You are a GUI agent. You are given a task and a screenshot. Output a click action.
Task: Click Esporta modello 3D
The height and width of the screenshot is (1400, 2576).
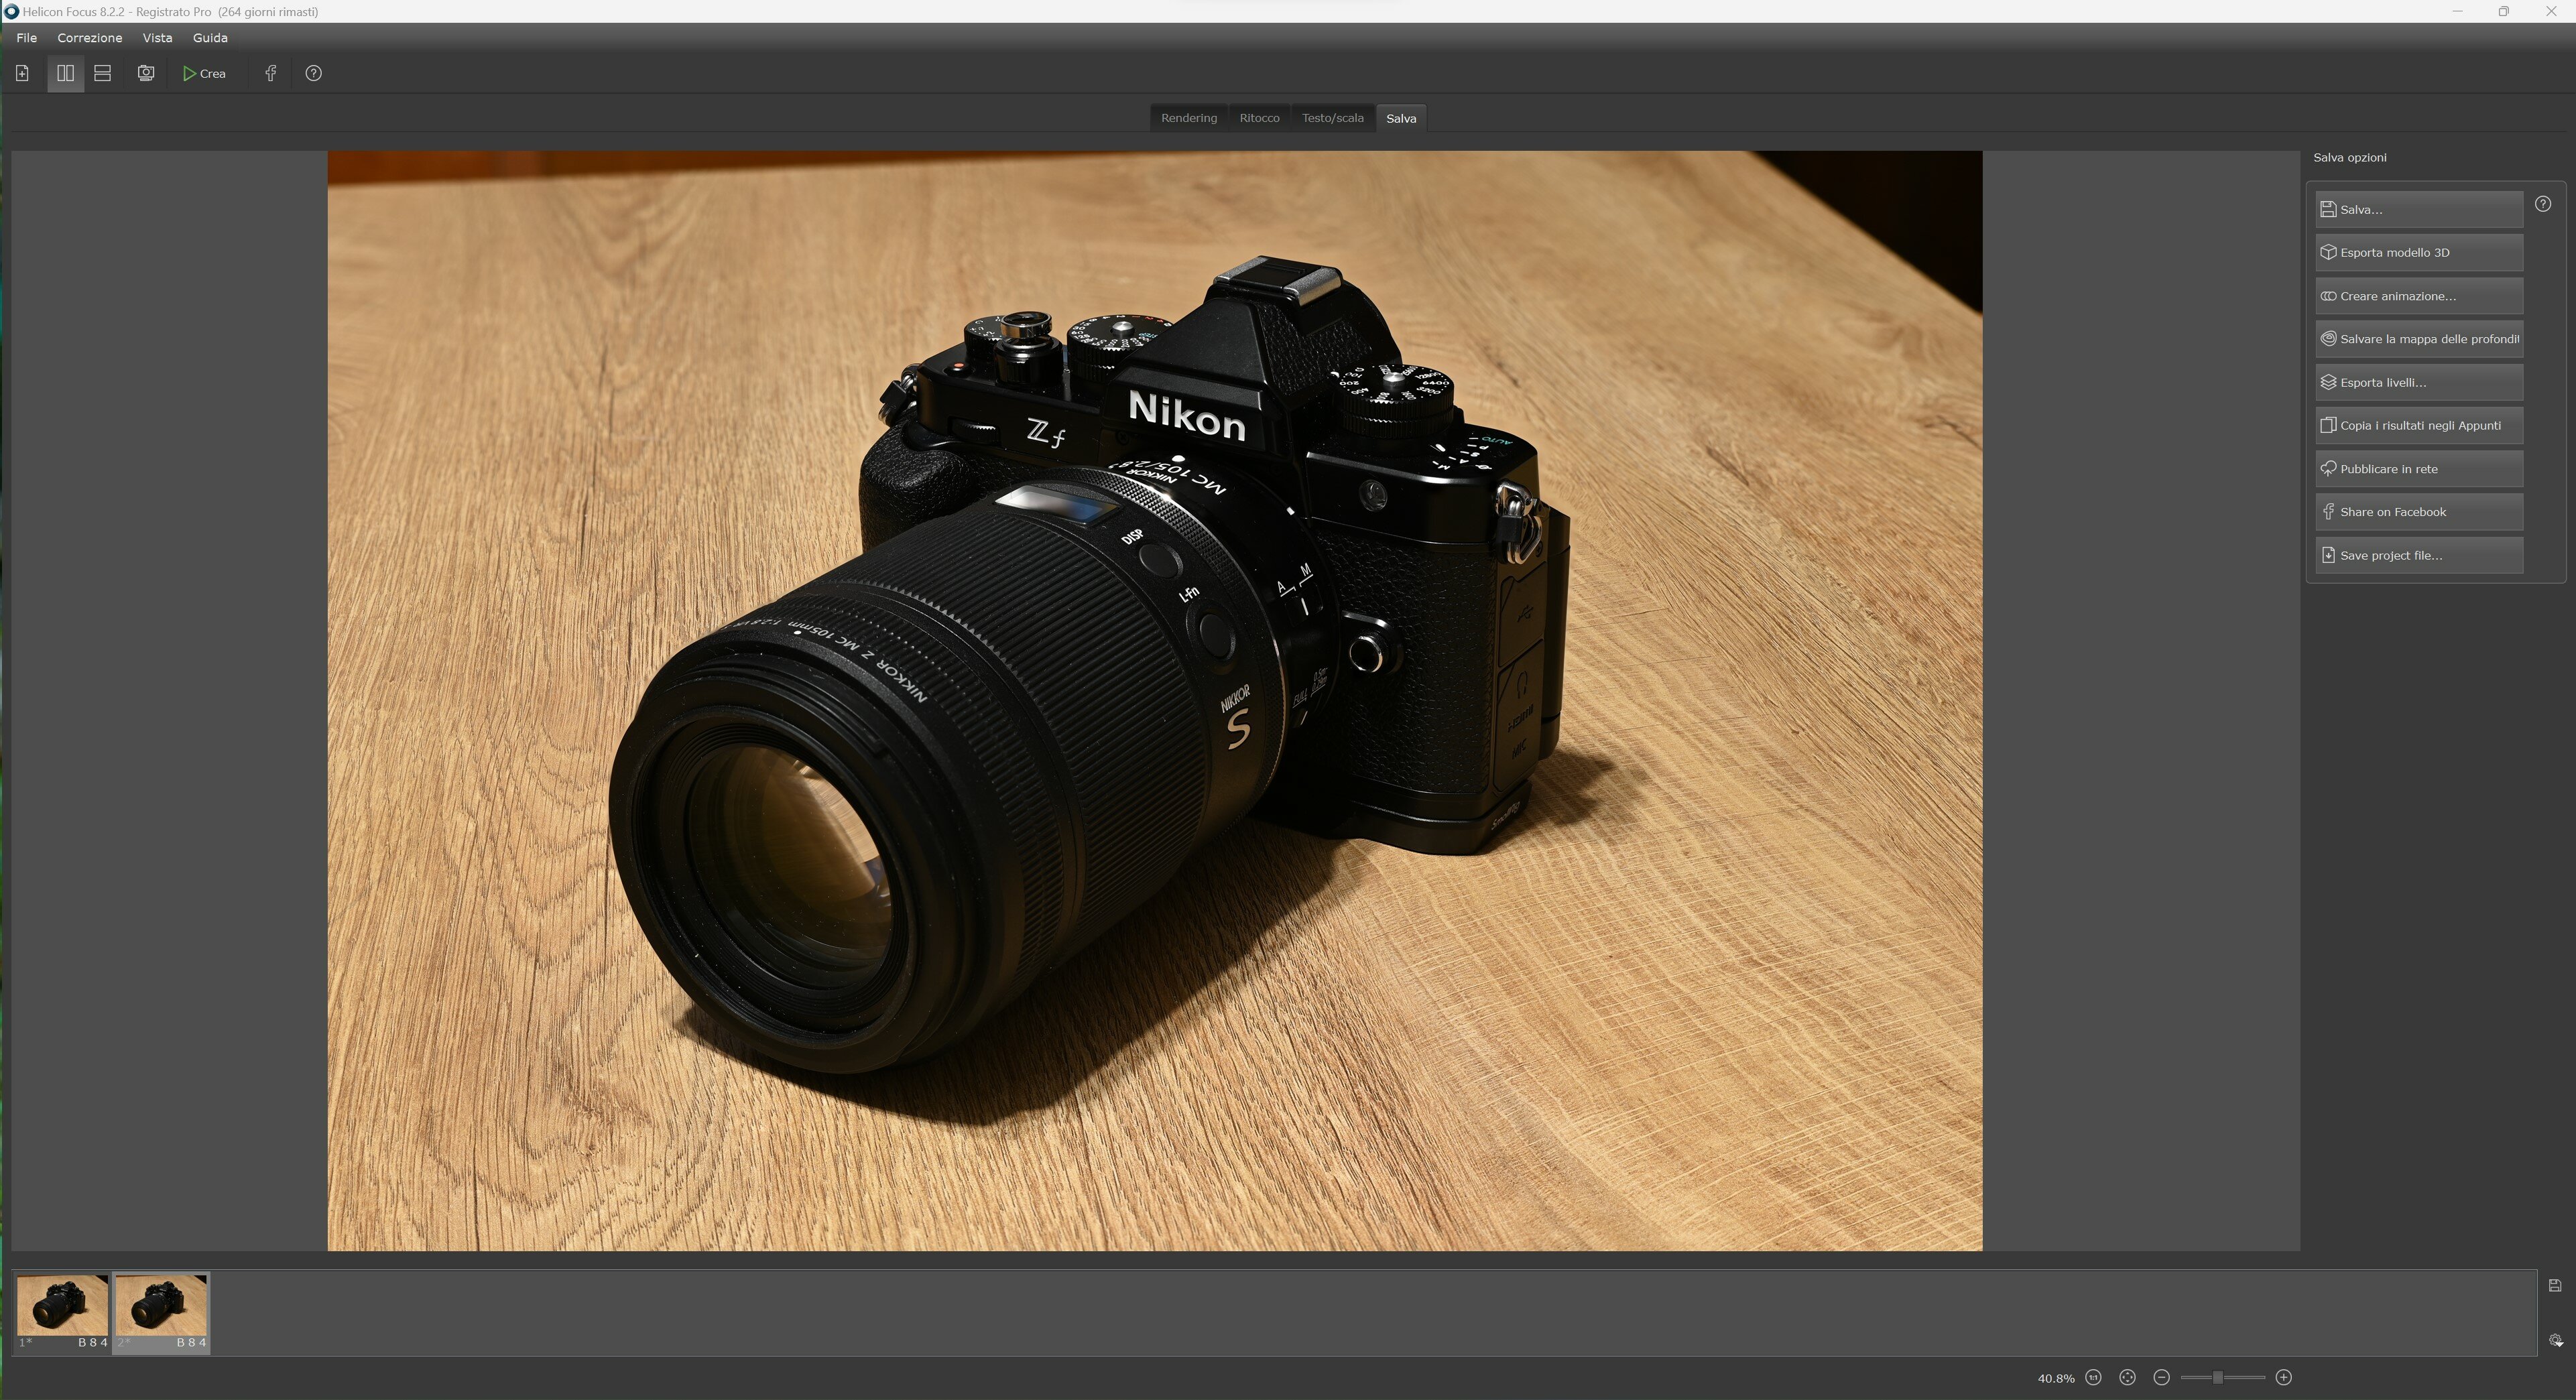pyautogui.click(x=2418, y=252)
